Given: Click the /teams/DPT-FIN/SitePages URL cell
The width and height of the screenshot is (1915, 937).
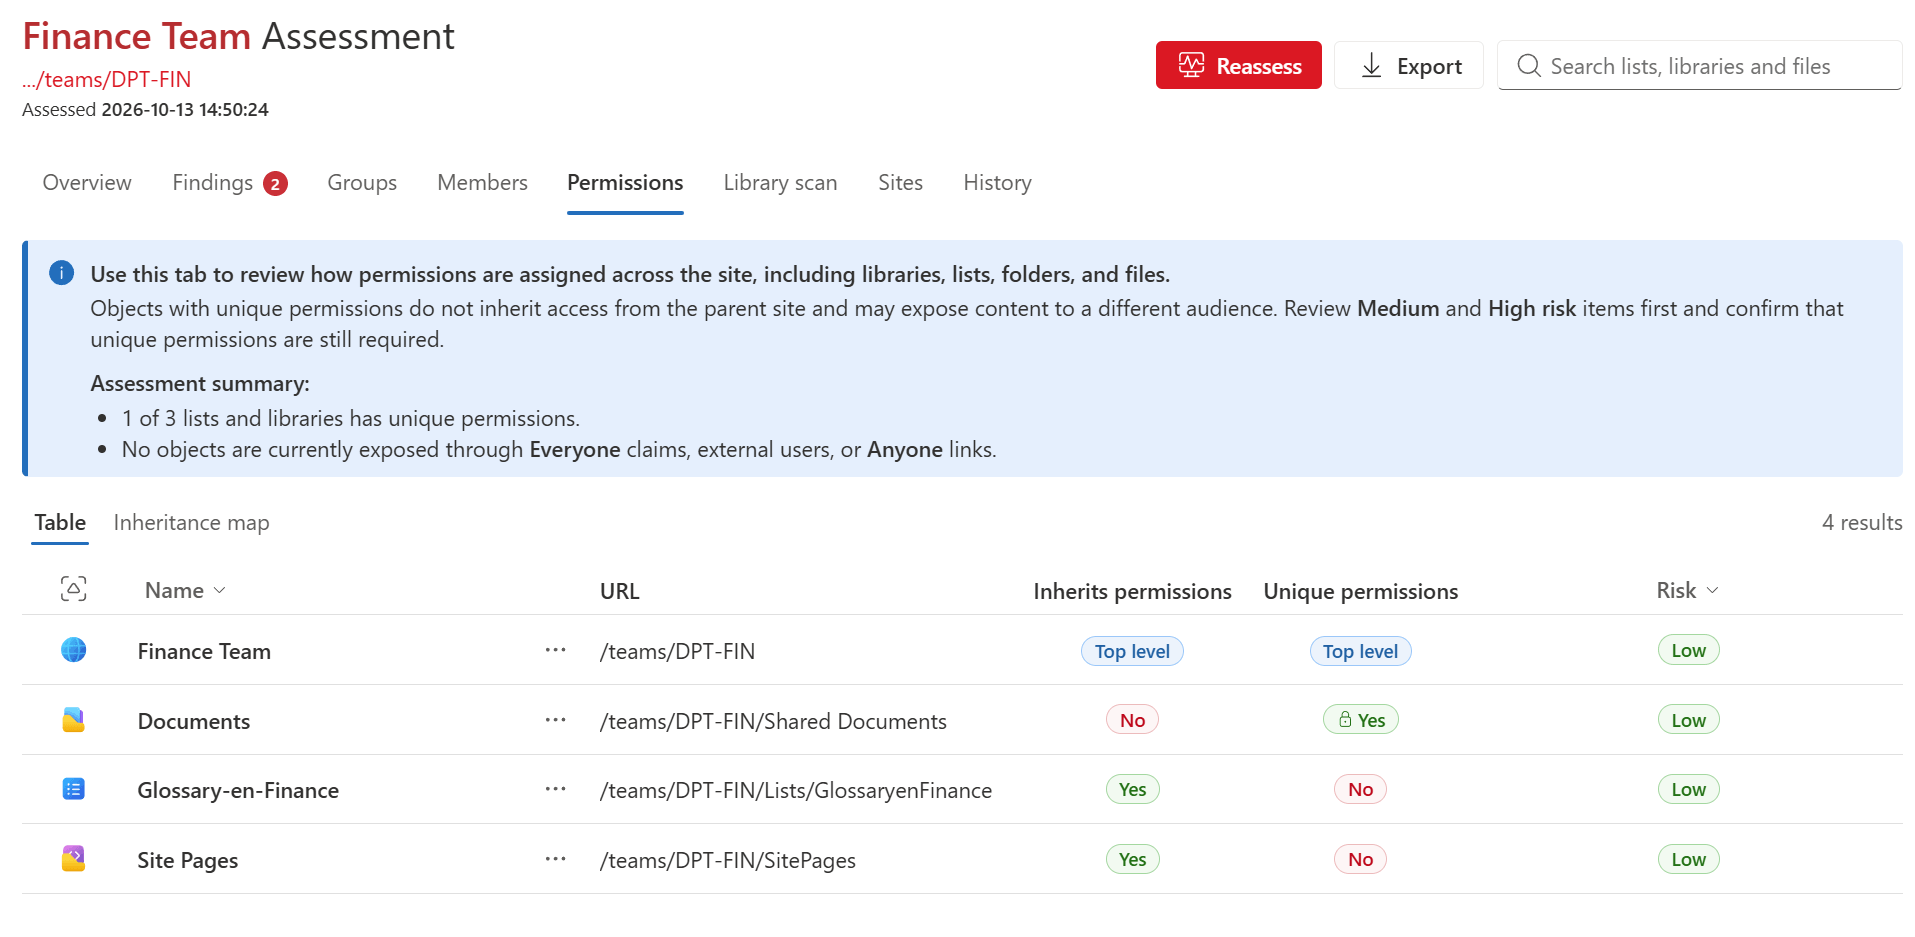Looking at the screenshot, I should pos(728,861).
